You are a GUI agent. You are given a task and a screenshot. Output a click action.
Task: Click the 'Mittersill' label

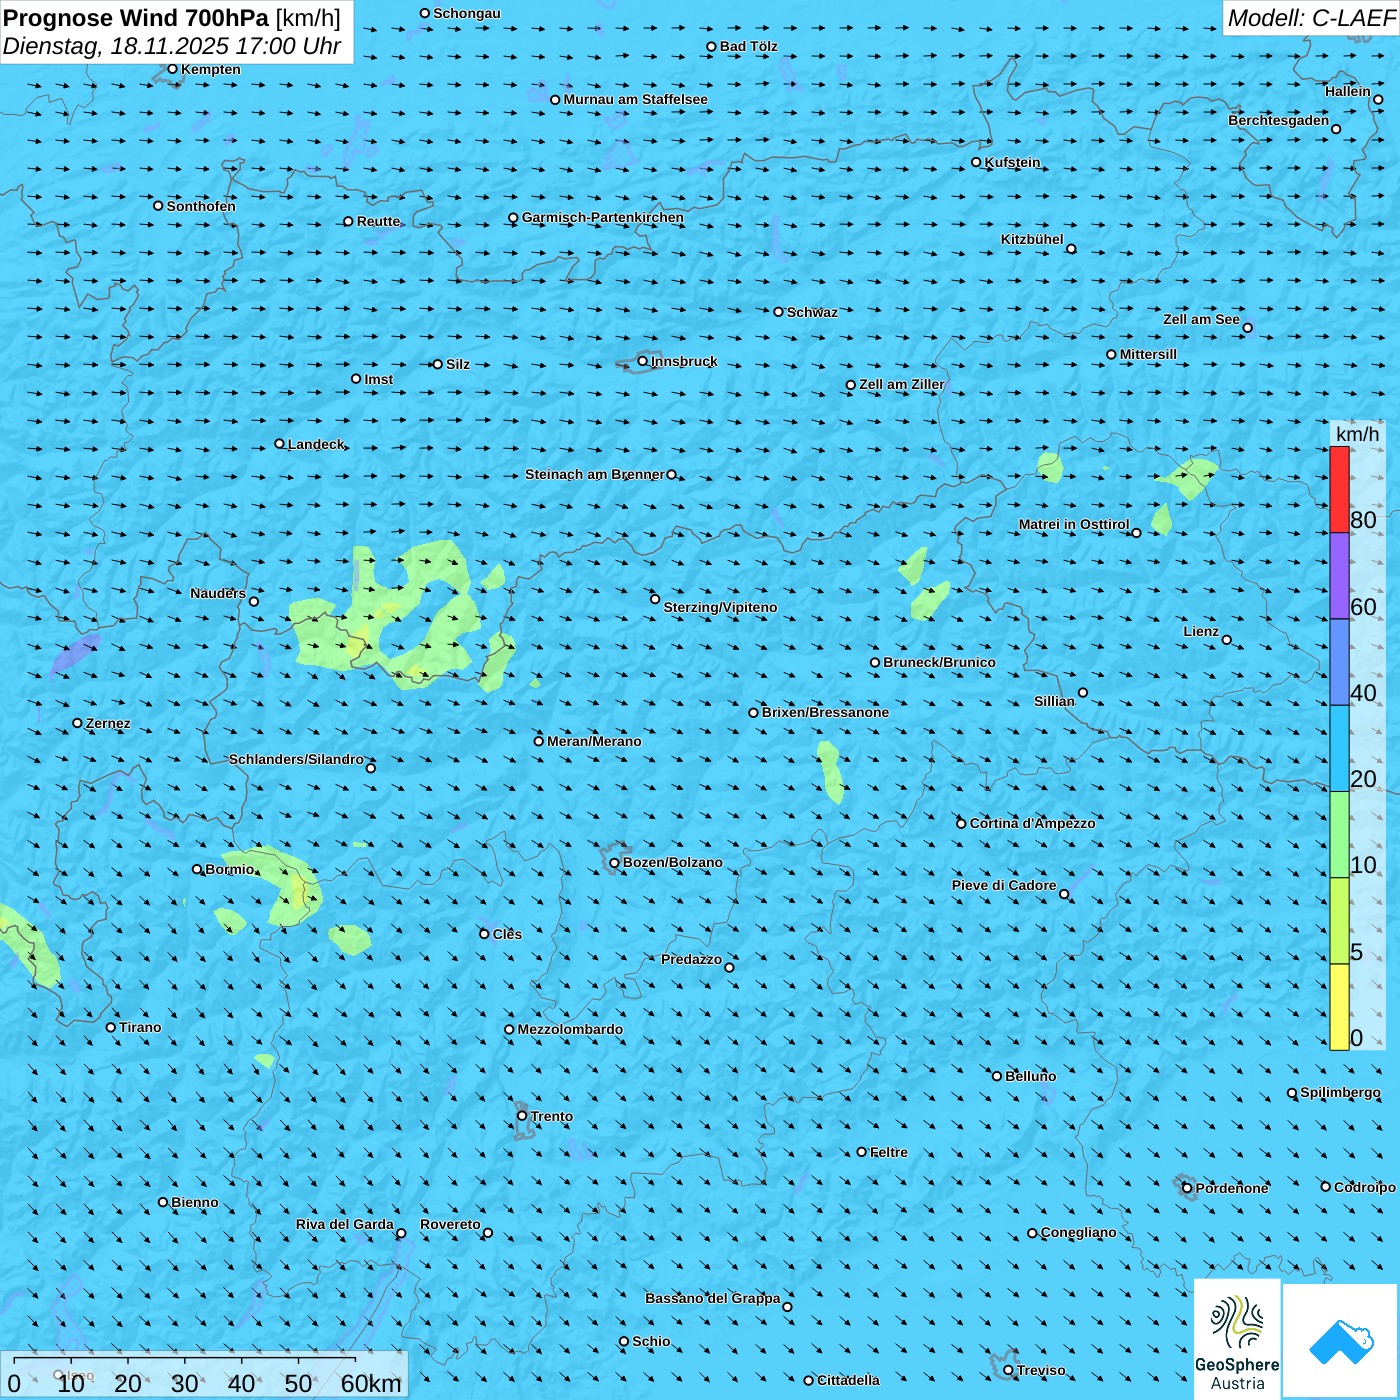[1148, 354]
